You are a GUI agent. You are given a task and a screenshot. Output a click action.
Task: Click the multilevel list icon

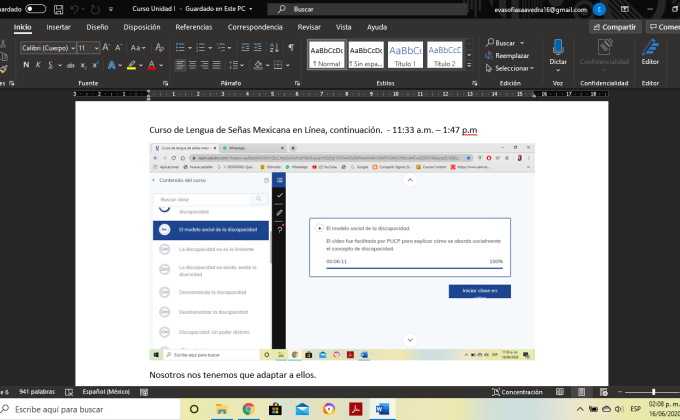221,48
